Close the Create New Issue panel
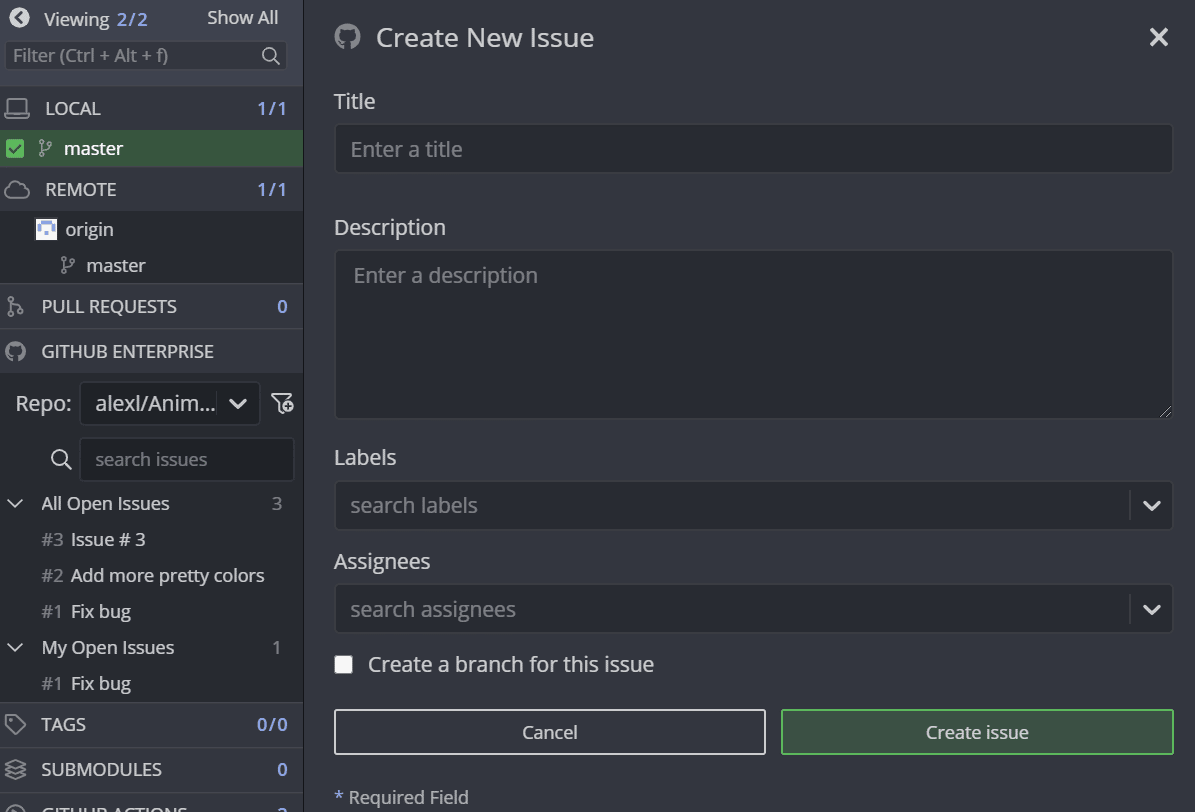 click(x=1158, y=38)
